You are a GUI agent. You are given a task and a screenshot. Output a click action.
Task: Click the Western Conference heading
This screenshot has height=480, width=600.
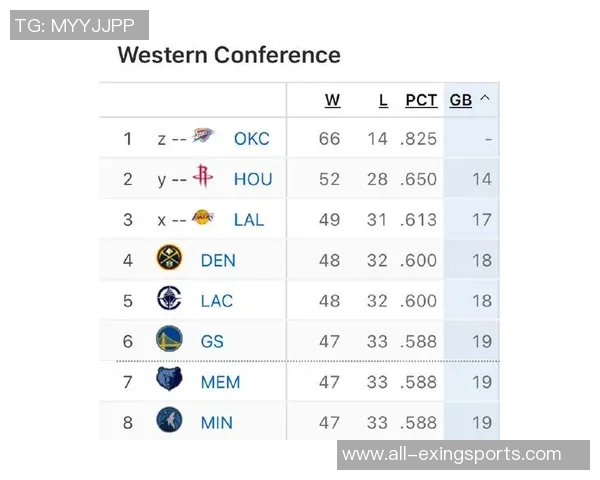[x=229, y=55]
